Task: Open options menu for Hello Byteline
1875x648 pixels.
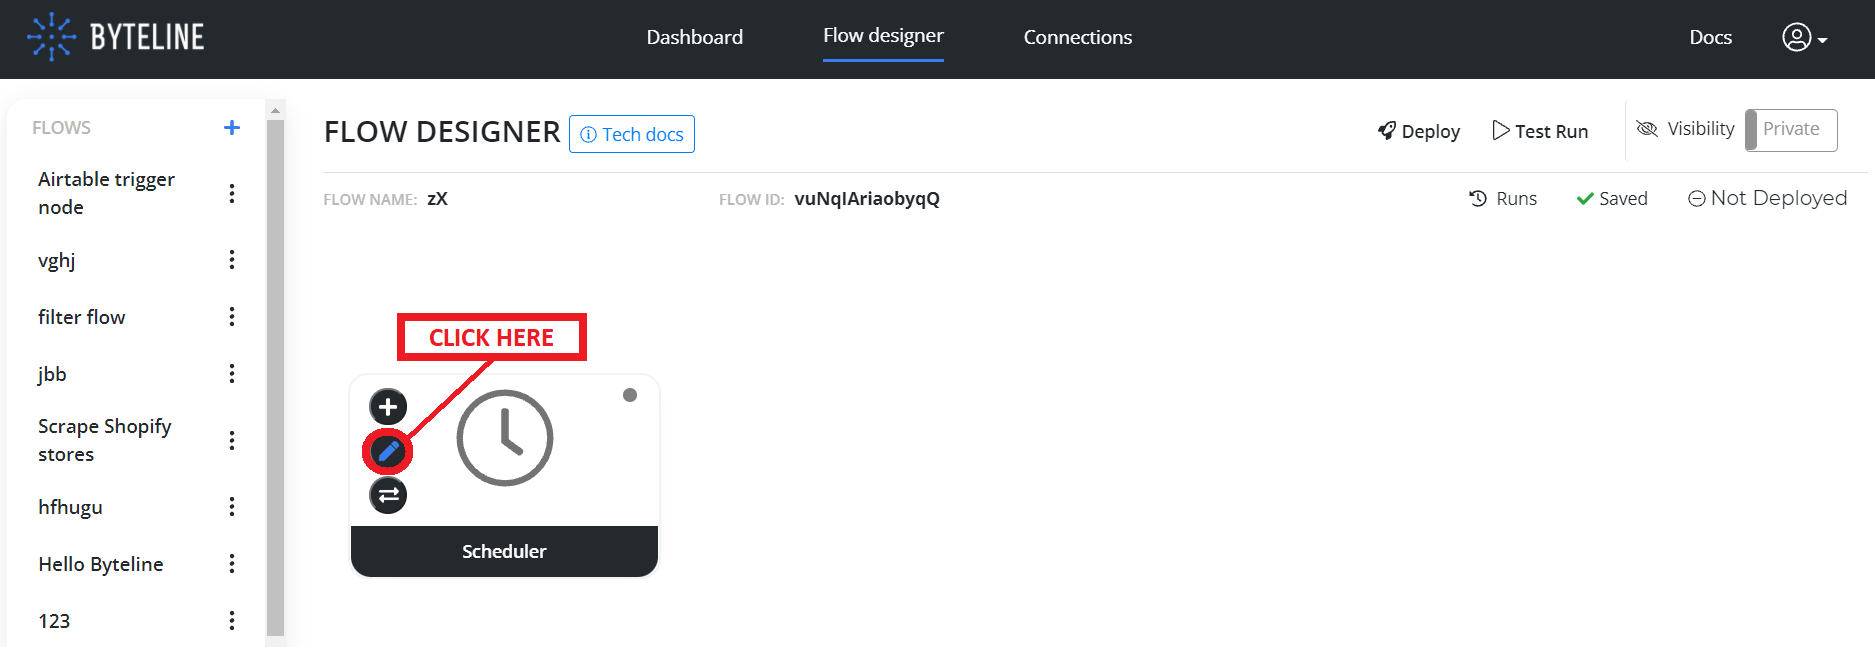Action: click(x=232, y=564)
